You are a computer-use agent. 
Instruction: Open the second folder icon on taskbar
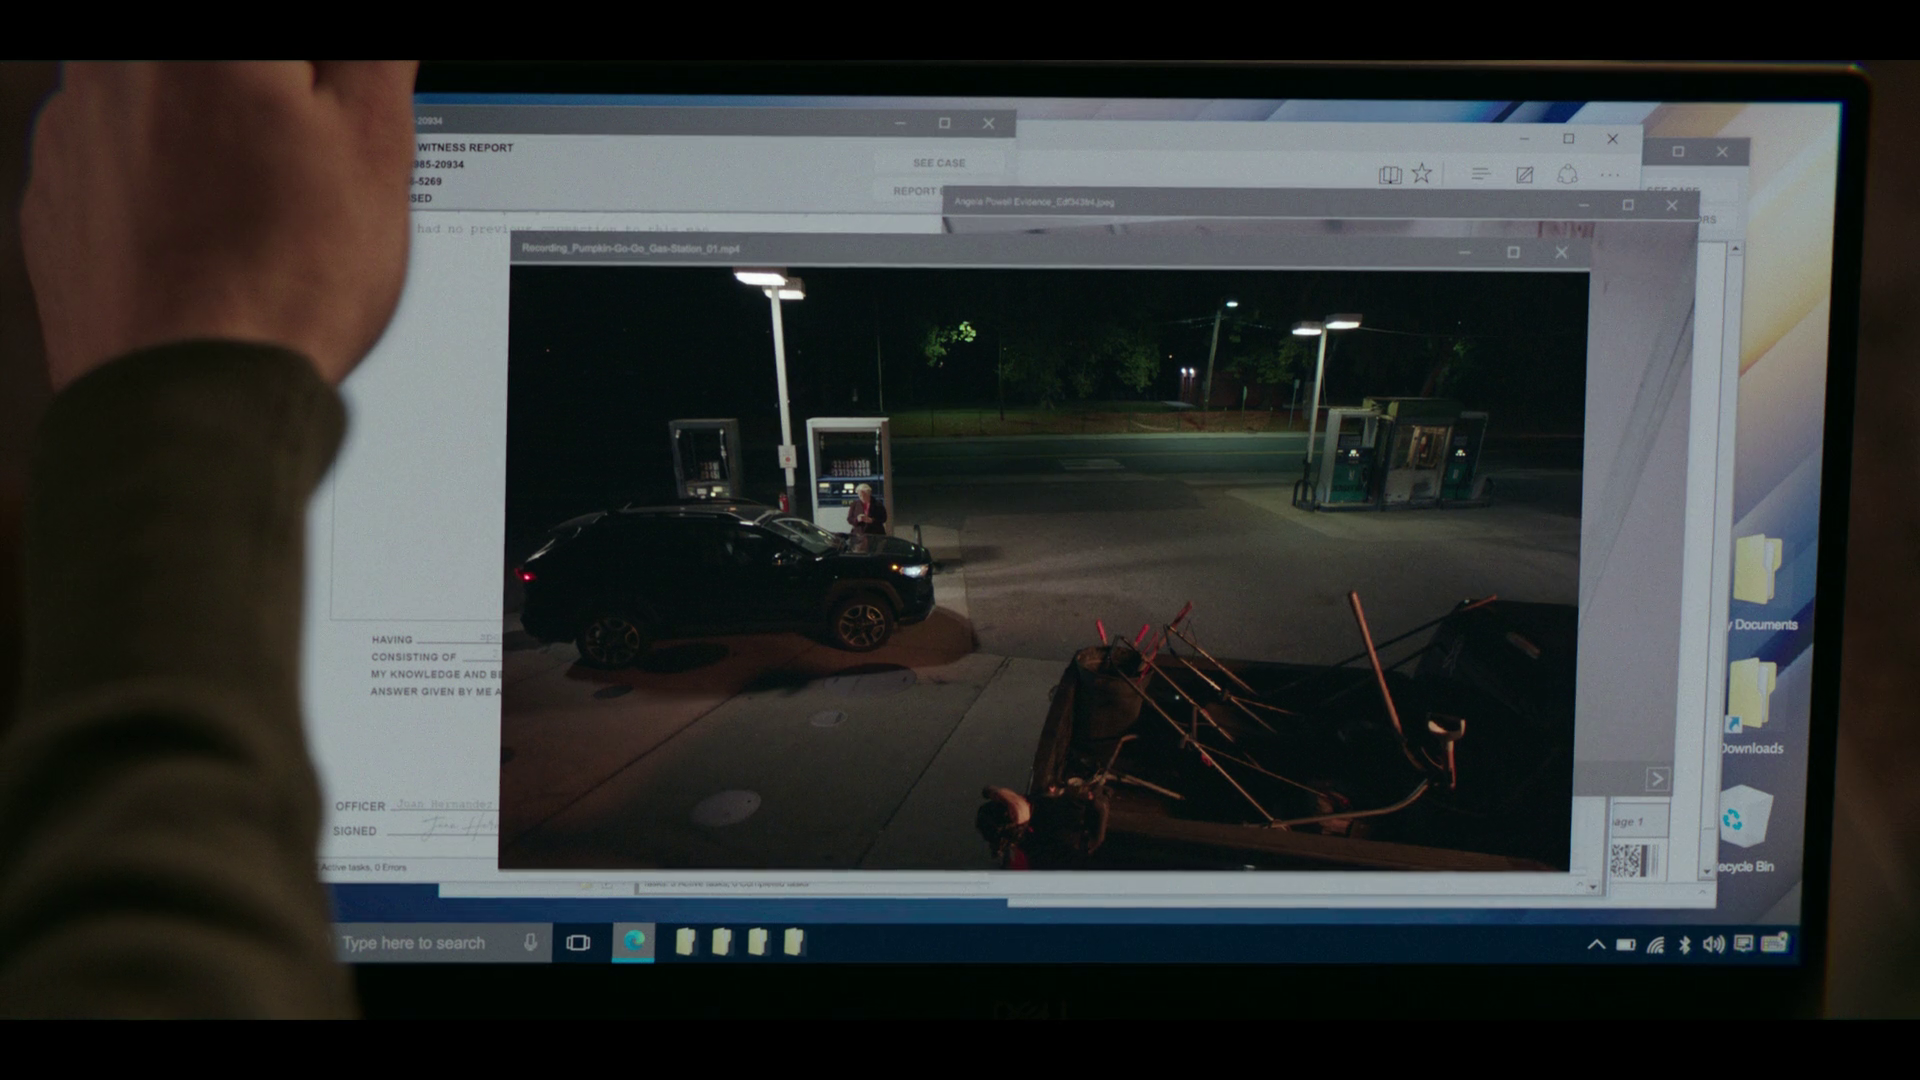point(721,941)
